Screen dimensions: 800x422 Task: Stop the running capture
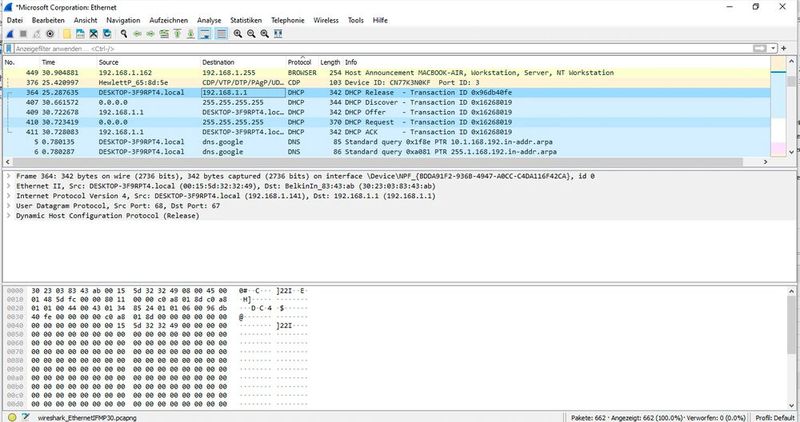(23, 34)
